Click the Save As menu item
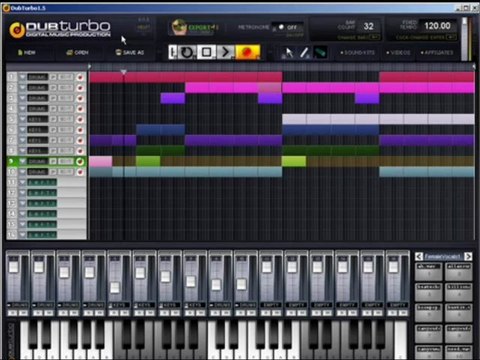This screenshot has height=360, width=480. click(130, 53)
